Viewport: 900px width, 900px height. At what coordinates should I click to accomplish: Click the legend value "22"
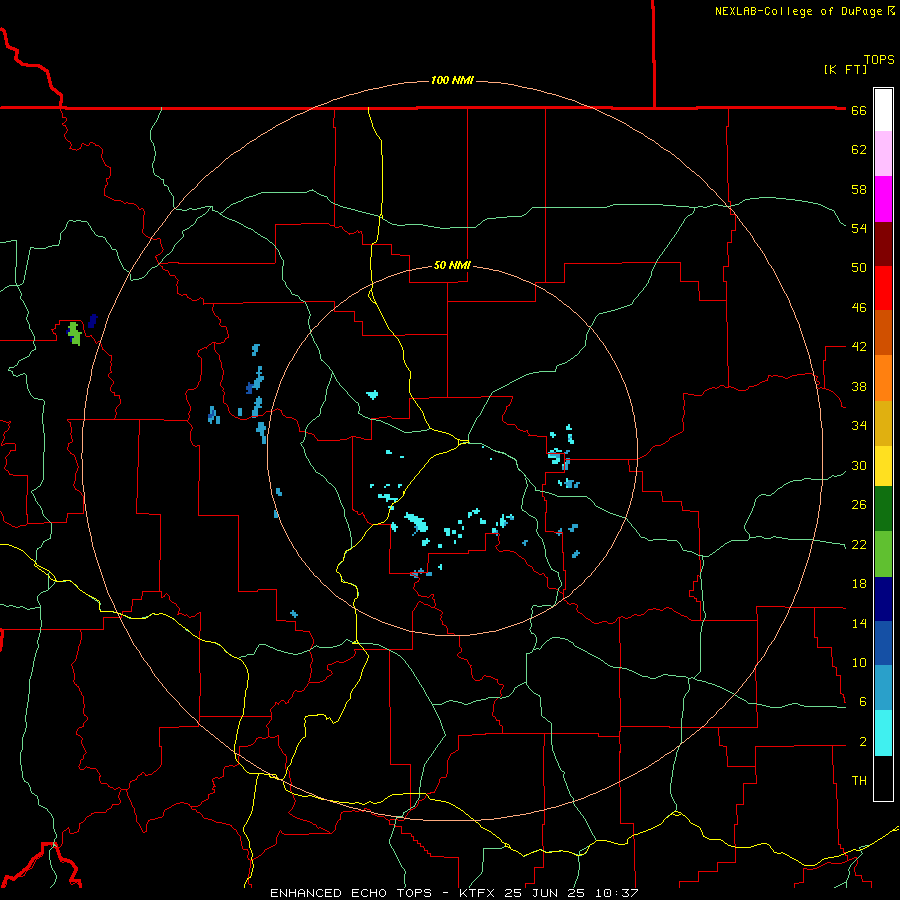[859, 544]
